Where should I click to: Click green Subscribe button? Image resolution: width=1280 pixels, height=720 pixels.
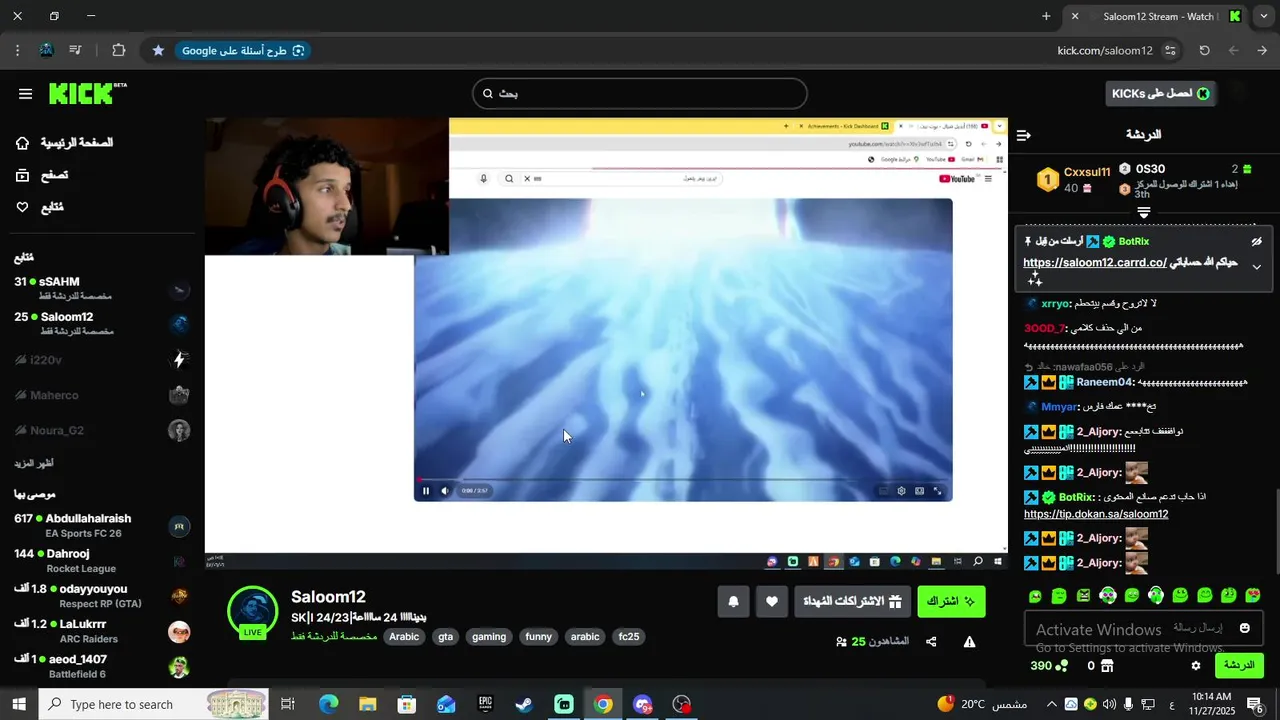(x=951, y=601)
